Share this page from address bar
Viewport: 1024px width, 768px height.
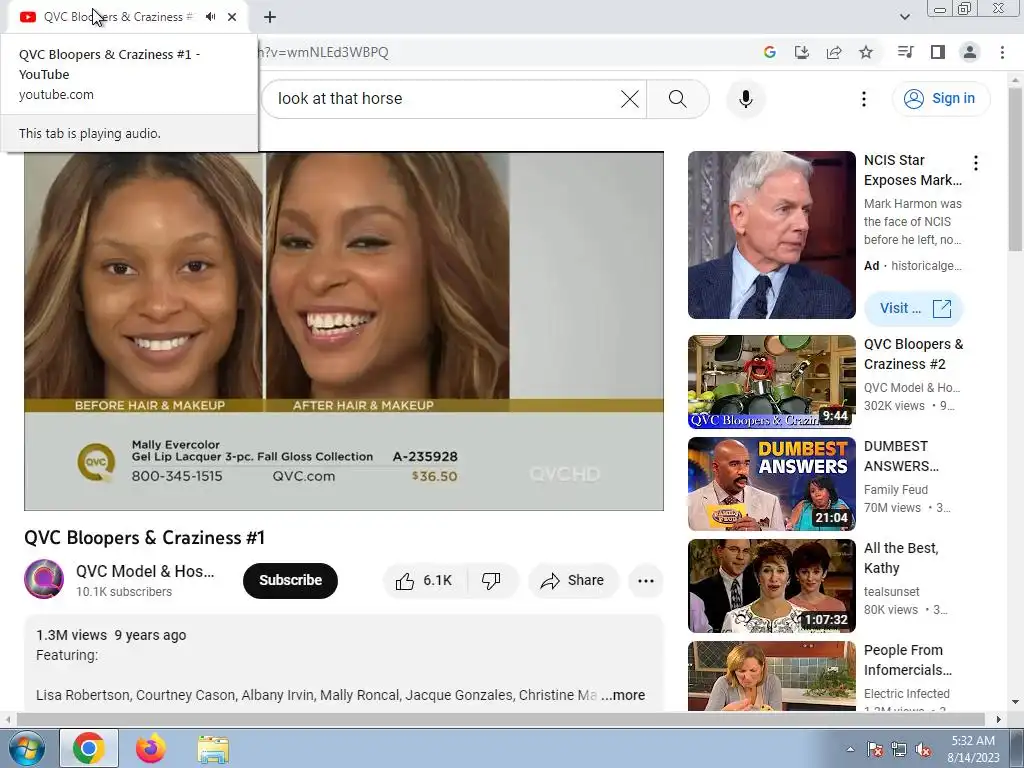coord(834,52)
